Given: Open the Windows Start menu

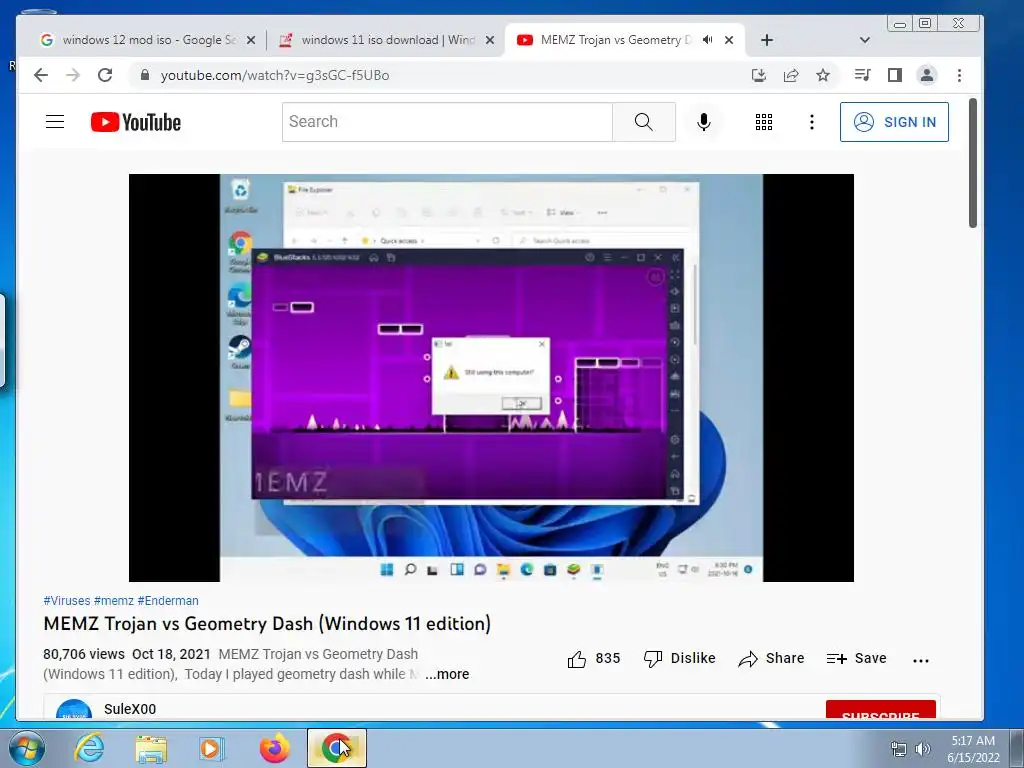Looking at the screenshot, I should pyautogui.click(x=27, y=748).
